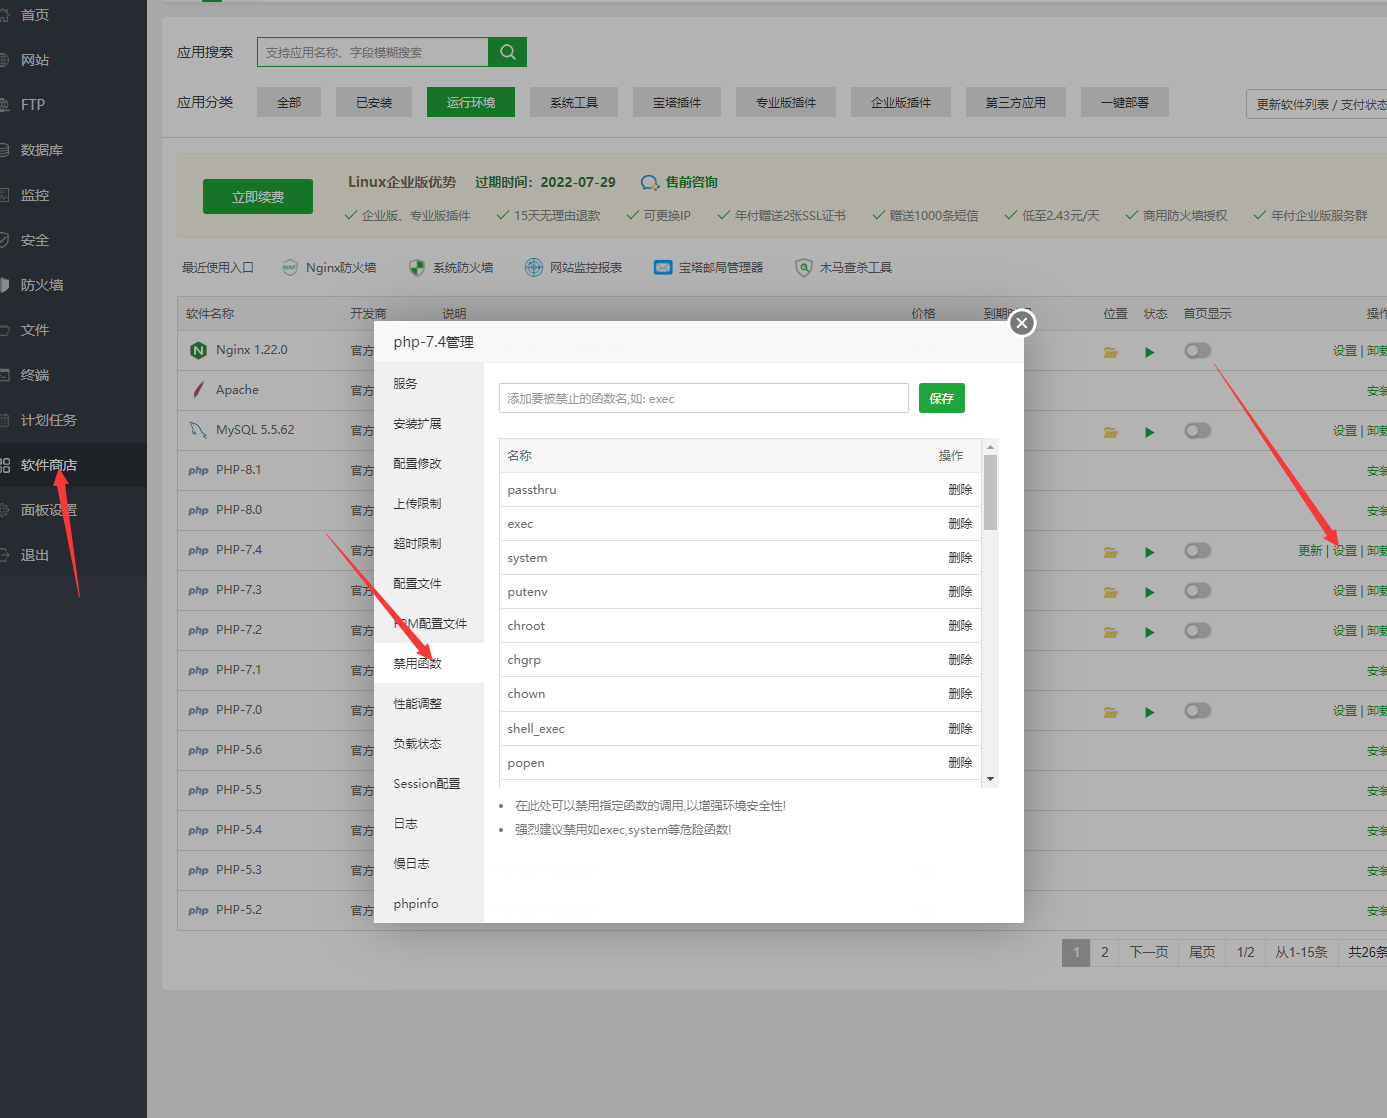Image resolution: width=1387 pixels, height=1118 pixels.
Task: Click the Apache feather icon
Action: pyautogui.click(x=198, y=390)
